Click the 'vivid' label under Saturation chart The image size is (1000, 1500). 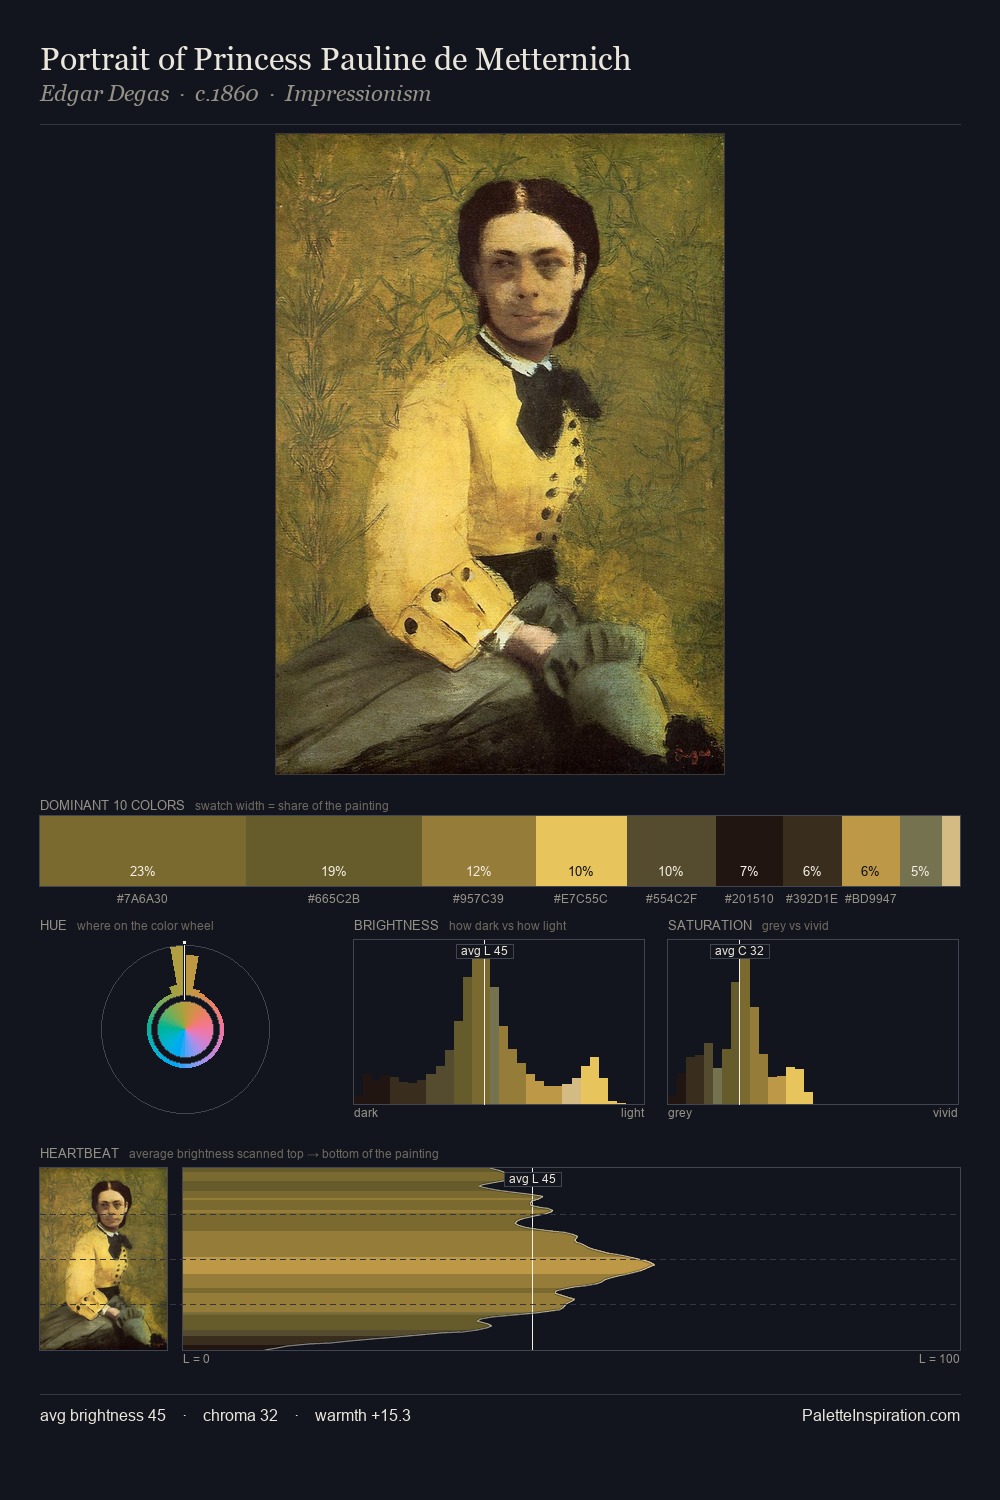[945, 1113]
